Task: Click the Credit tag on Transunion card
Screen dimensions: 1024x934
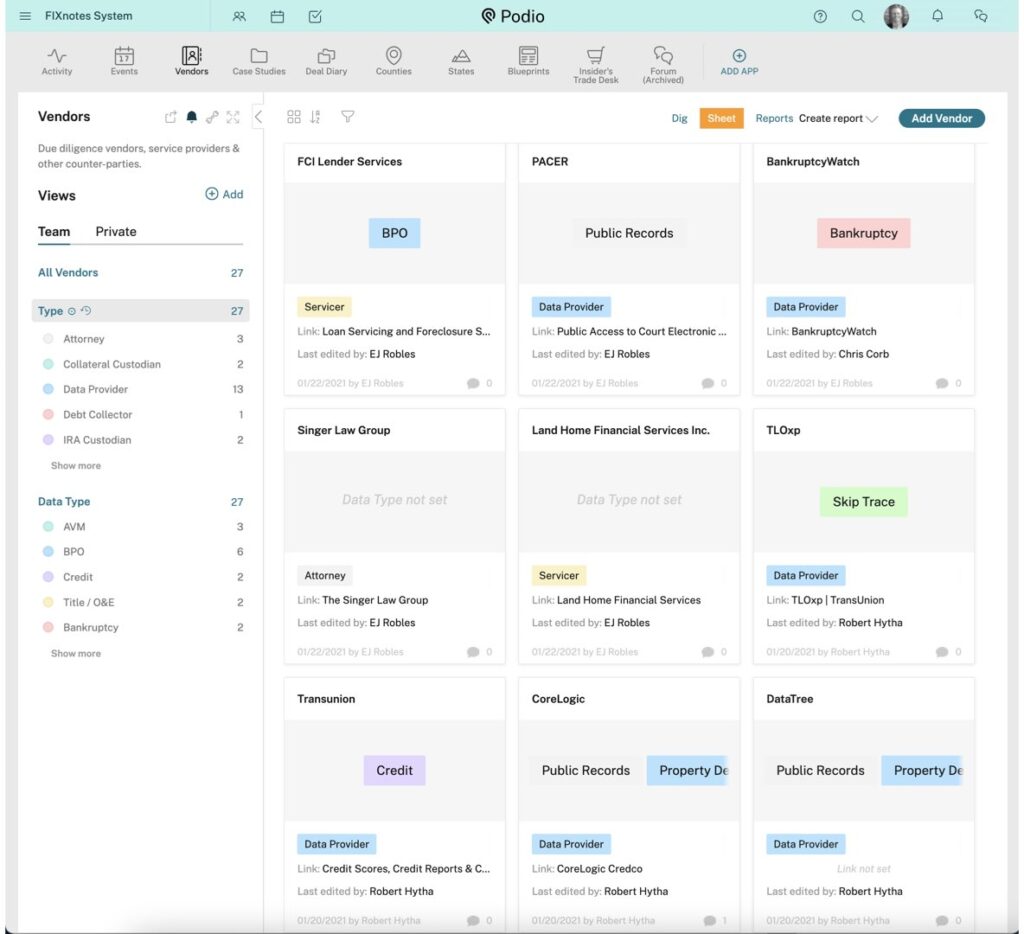Action: coord(394,771)
